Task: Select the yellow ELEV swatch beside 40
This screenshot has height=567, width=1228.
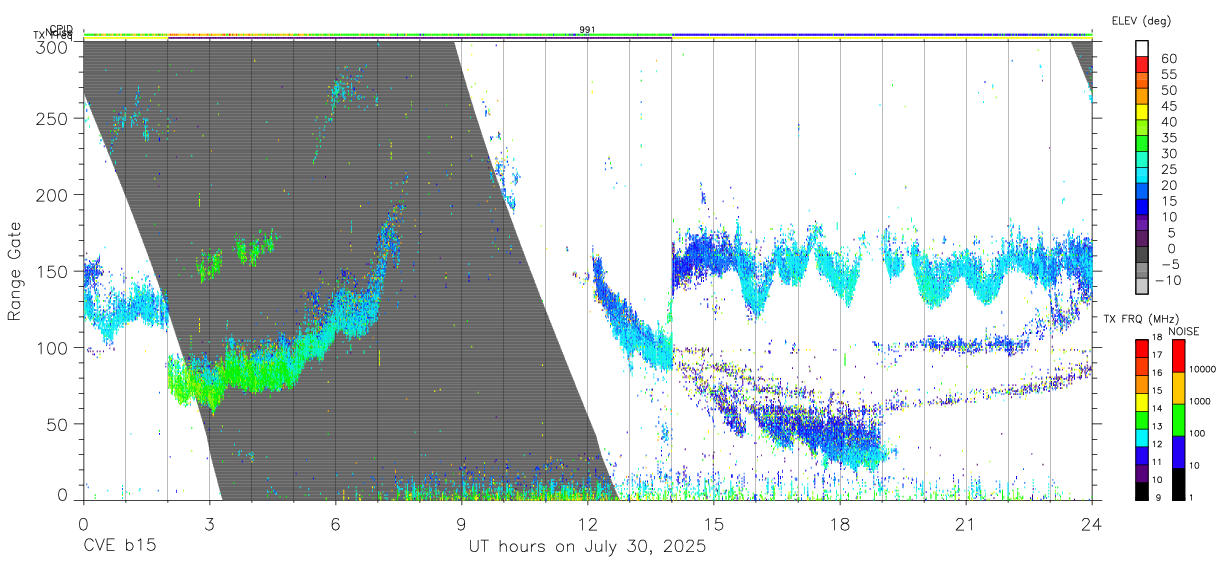Action: pos(1142,113)
